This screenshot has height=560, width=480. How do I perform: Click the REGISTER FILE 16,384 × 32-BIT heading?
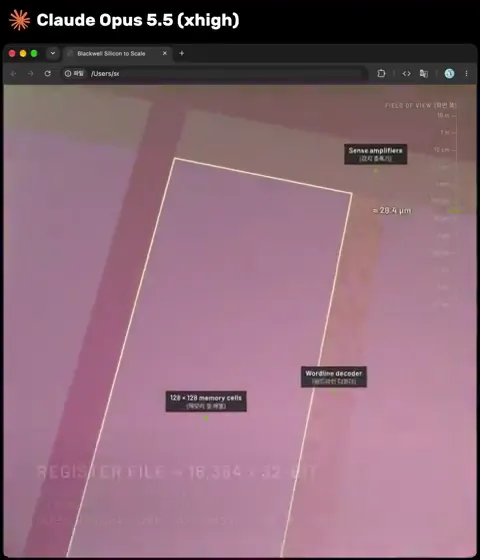point(178,472)
